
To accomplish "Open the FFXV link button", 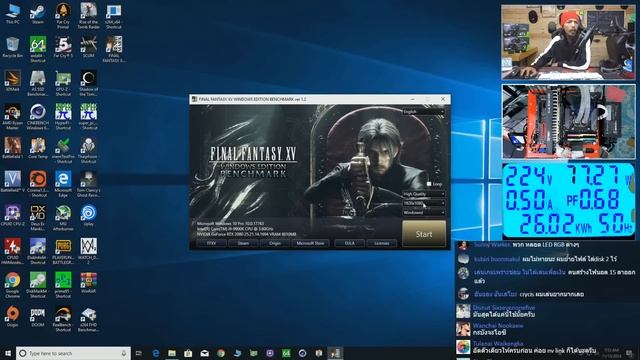I will [x=211, y=243].
